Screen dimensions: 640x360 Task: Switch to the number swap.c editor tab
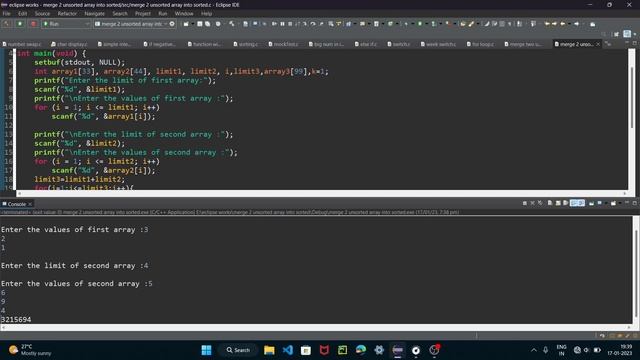point(22,44)
